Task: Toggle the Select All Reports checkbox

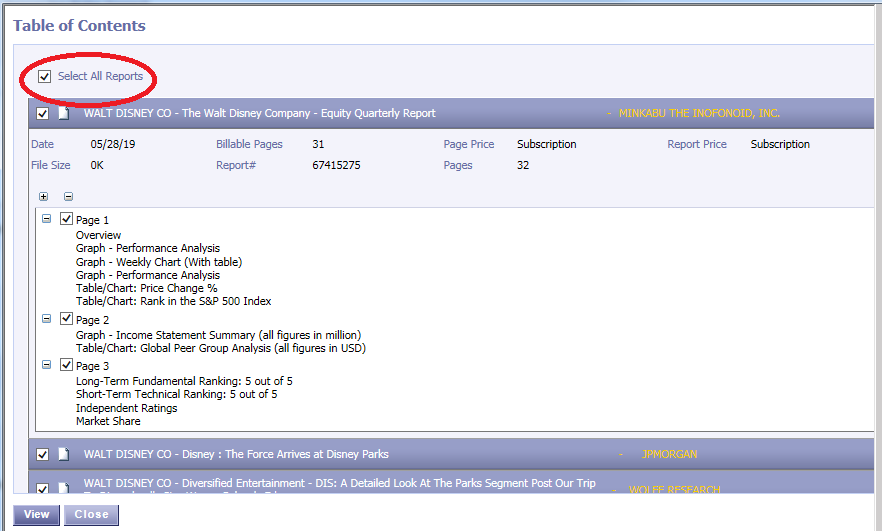Action: (x=44, y=77)
